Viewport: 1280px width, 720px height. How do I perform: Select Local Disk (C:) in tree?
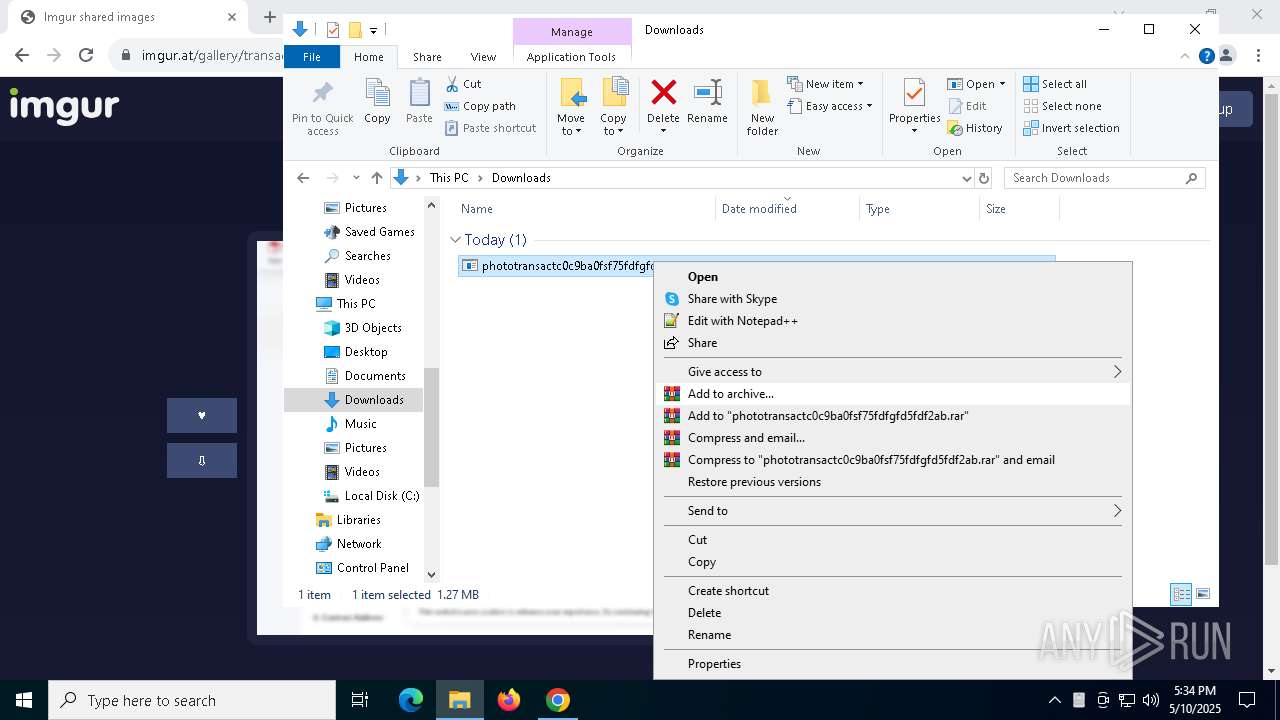pyautogui.click(x=371, y=496)
